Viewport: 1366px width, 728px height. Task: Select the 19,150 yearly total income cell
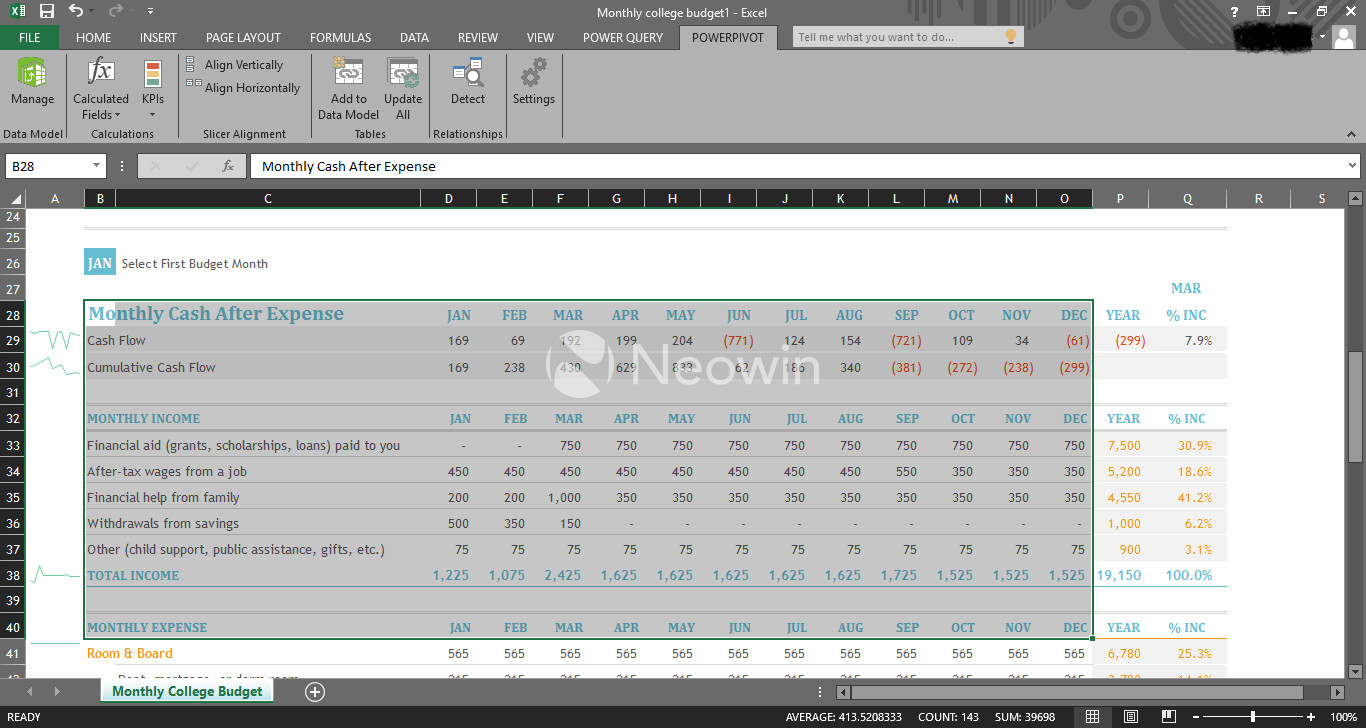[x=1119, y=575]
